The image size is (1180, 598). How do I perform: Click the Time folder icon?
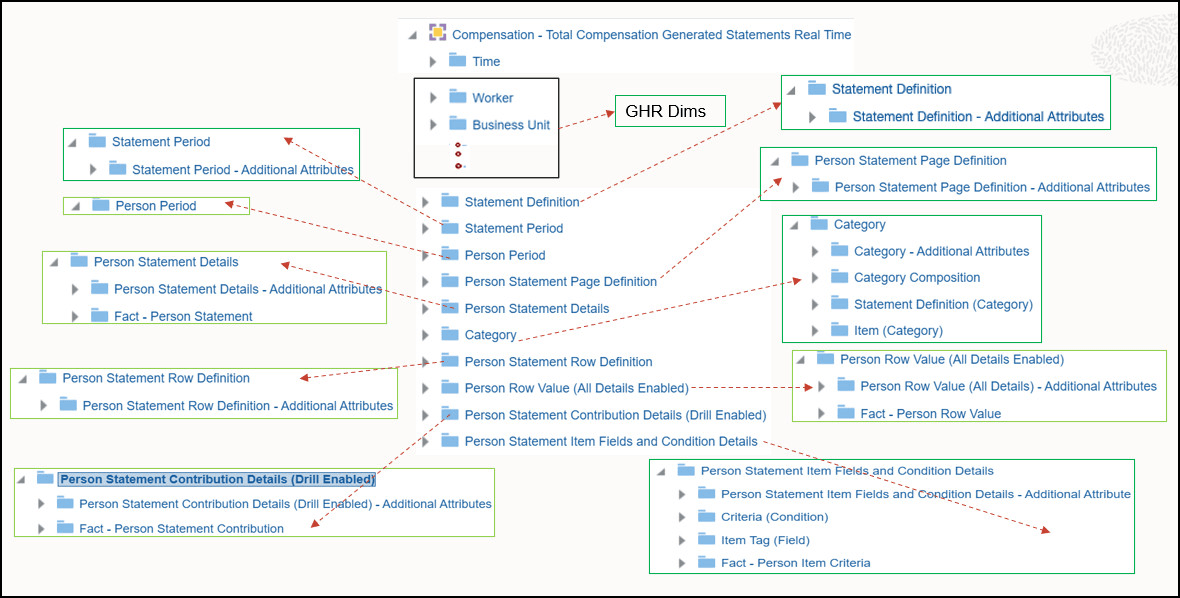coord(458,59)
